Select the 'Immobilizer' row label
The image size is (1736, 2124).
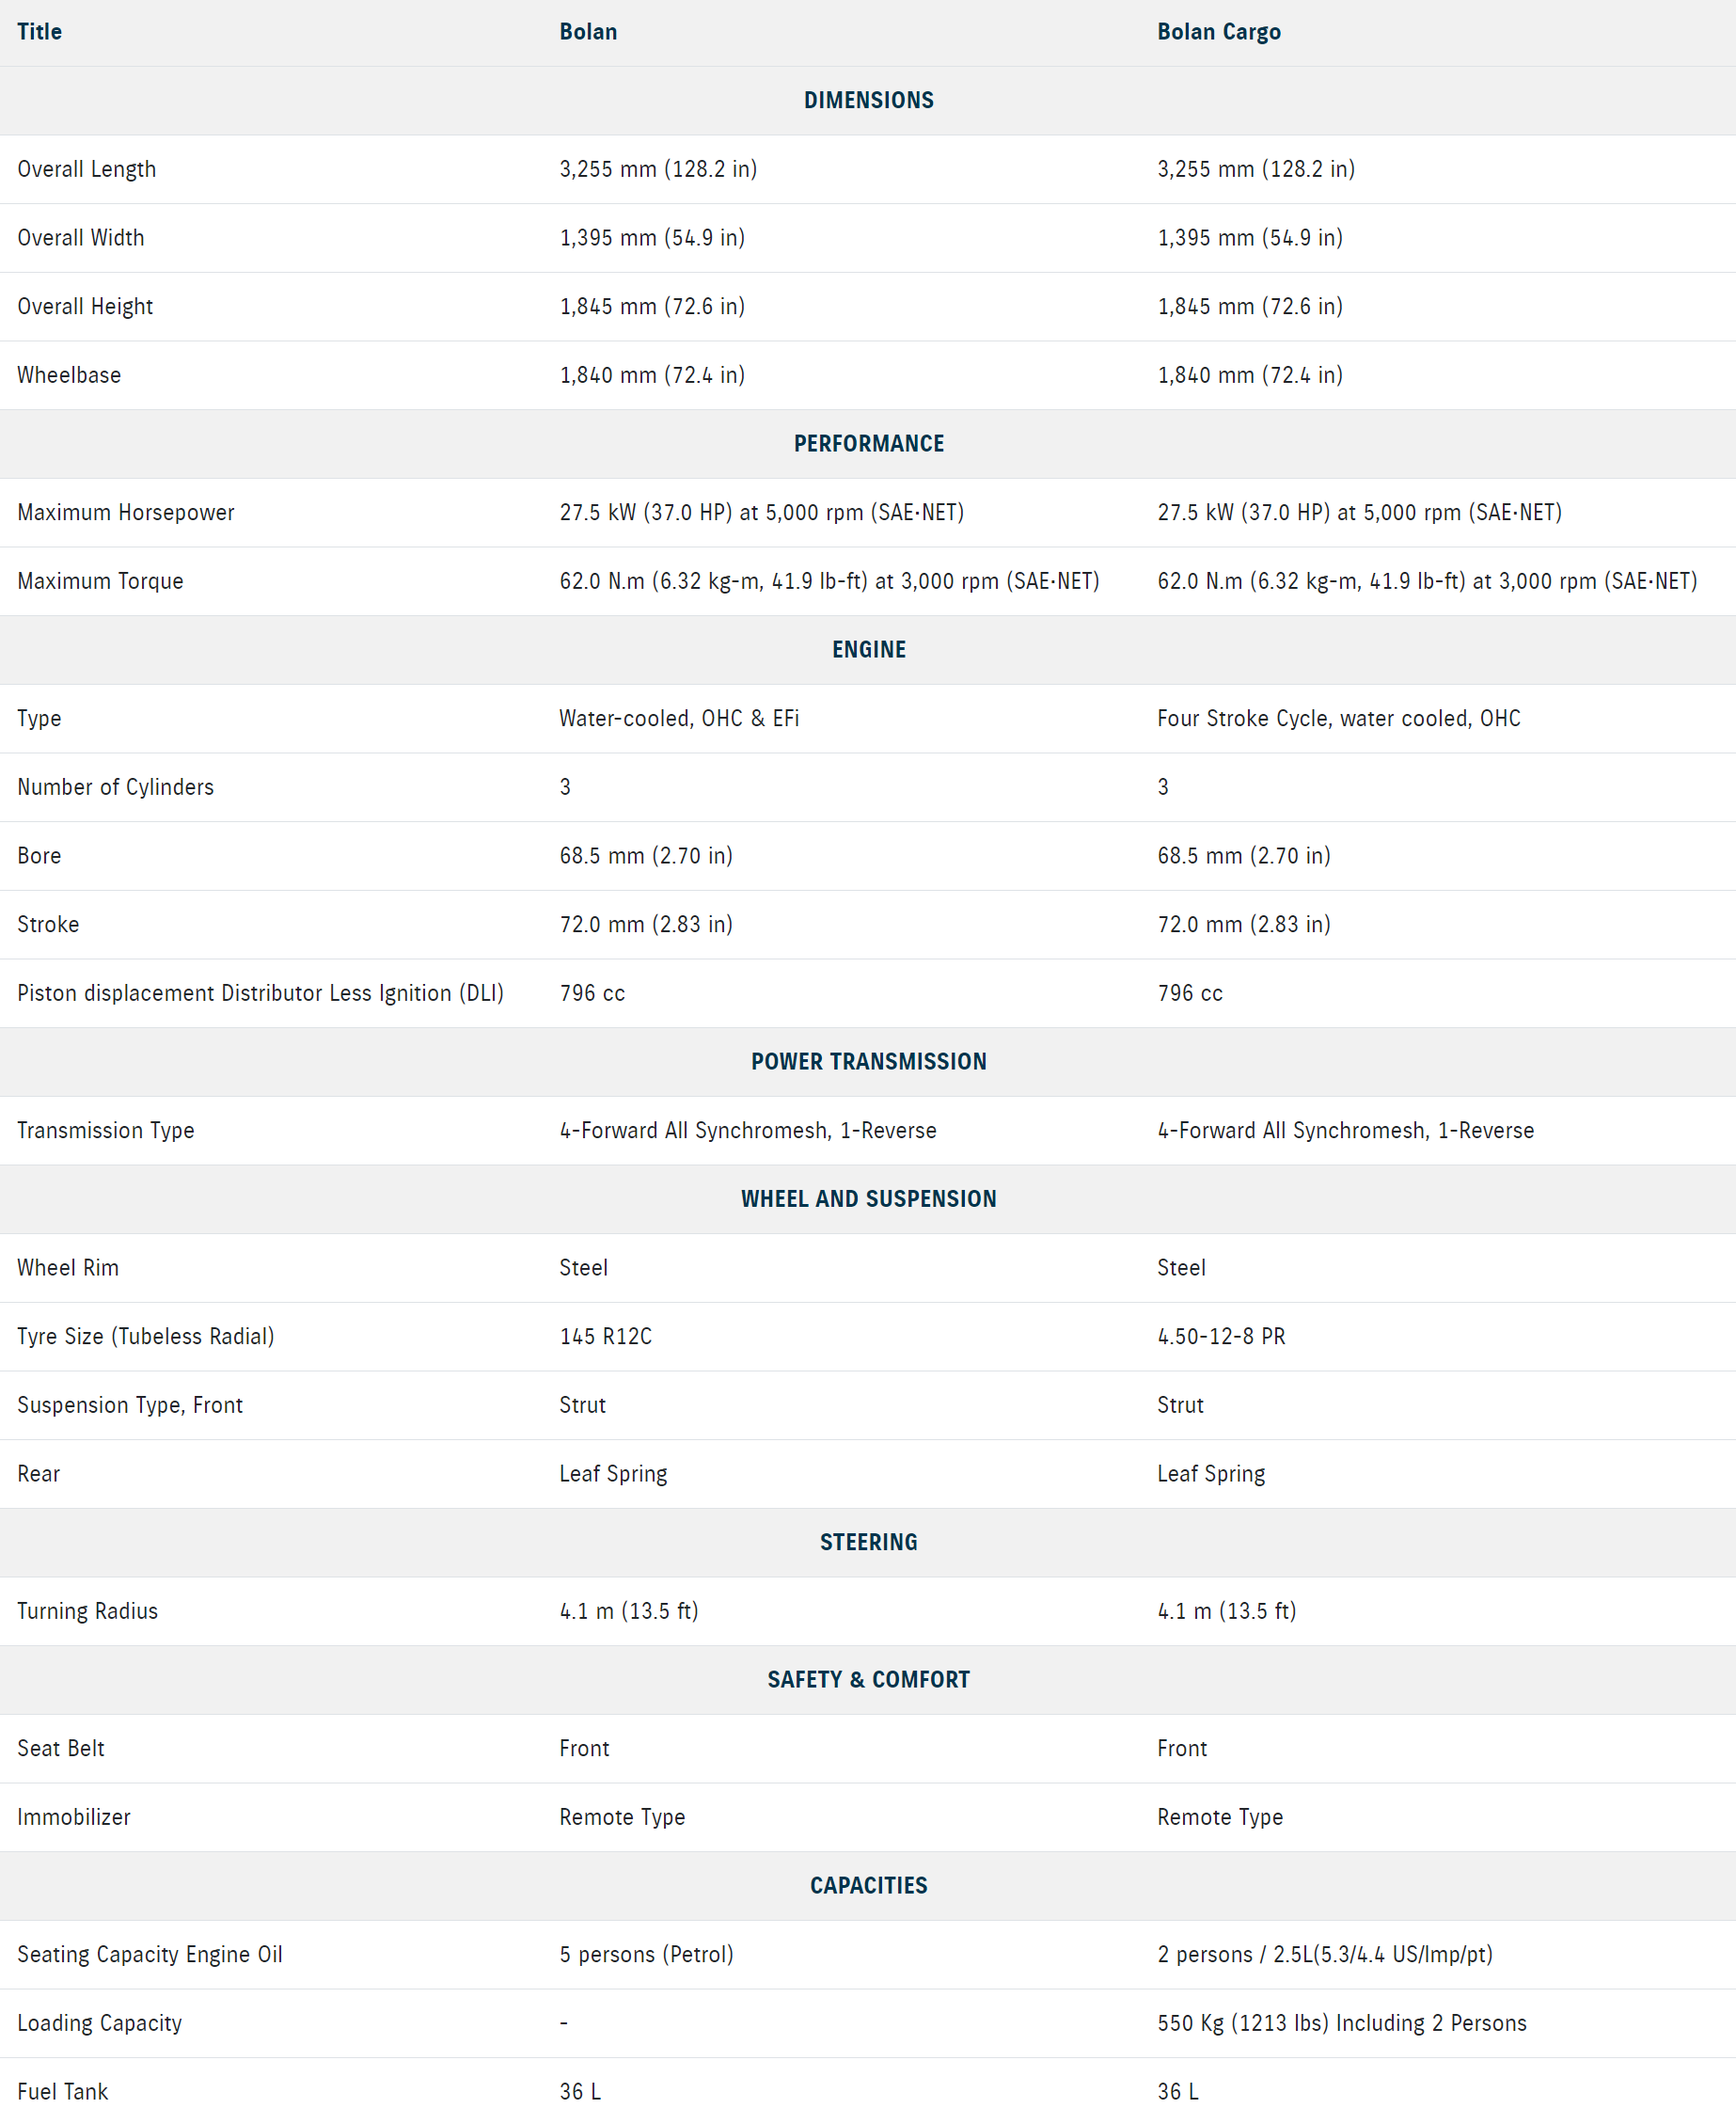(x=74, y=1817)
